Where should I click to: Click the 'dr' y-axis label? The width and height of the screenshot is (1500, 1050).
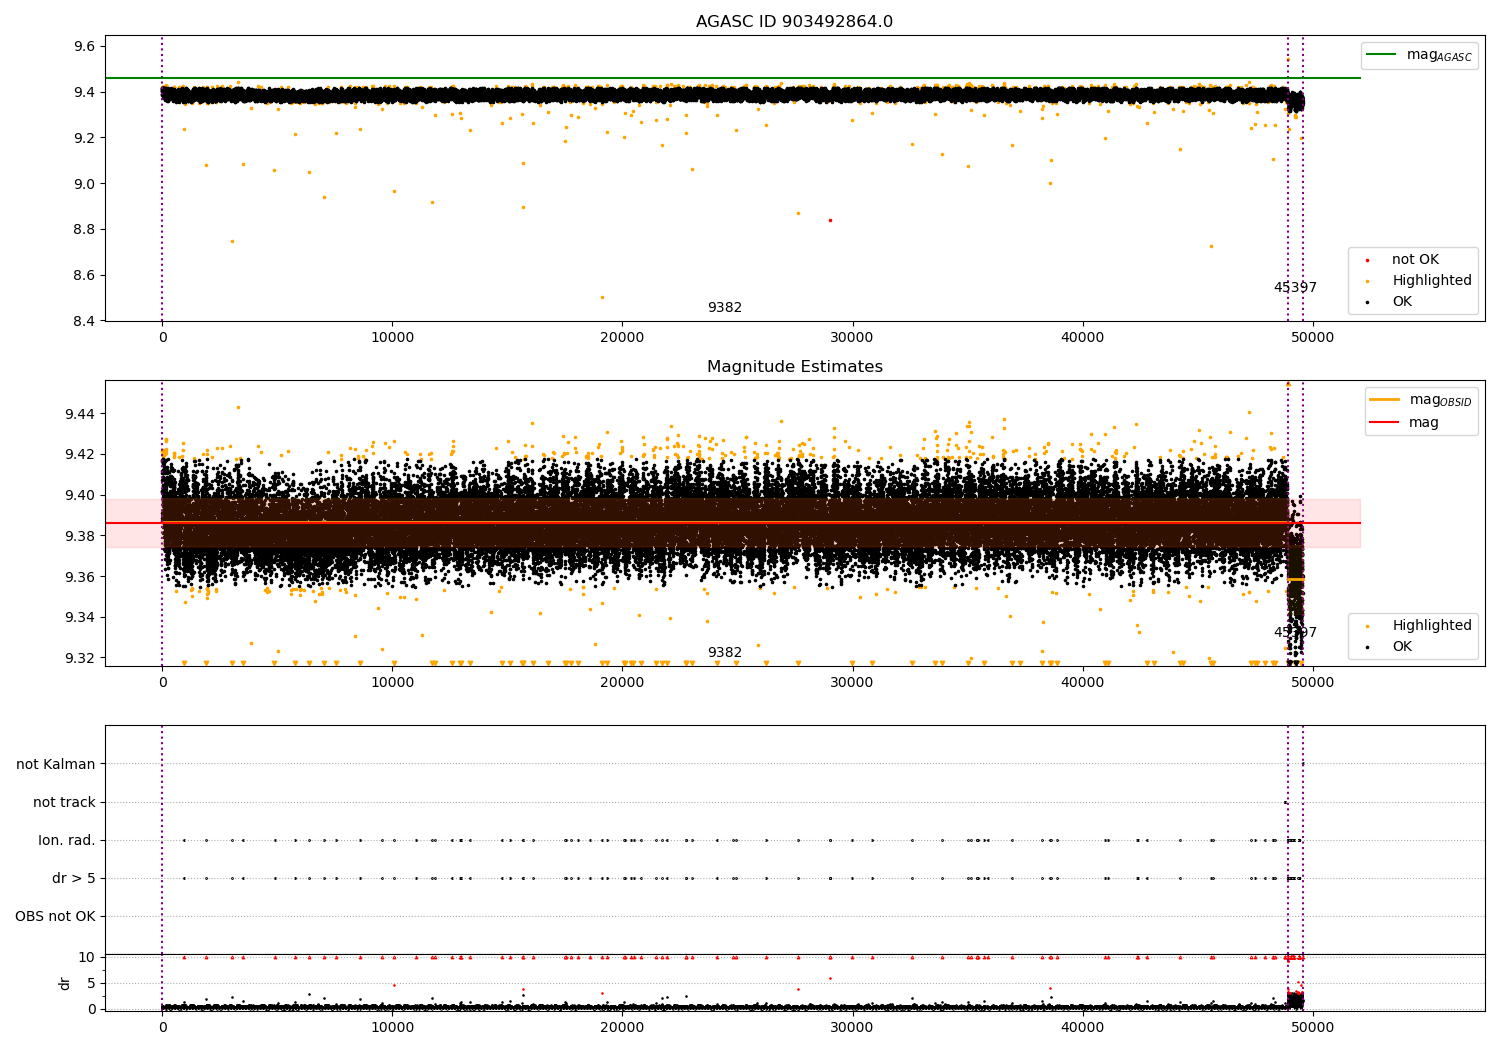click(x=65, y=983)
